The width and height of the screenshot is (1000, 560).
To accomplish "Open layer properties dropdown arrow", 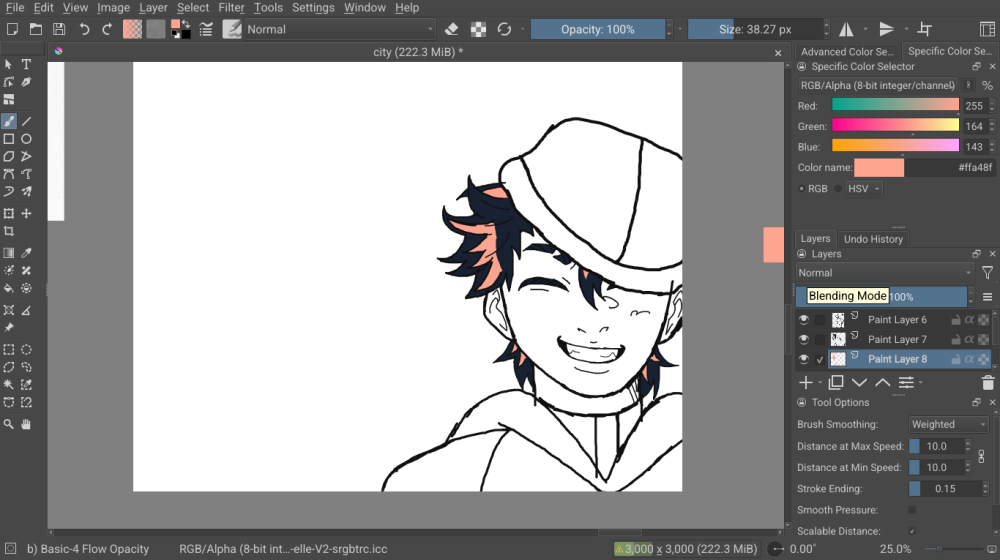I will point(921,383).
